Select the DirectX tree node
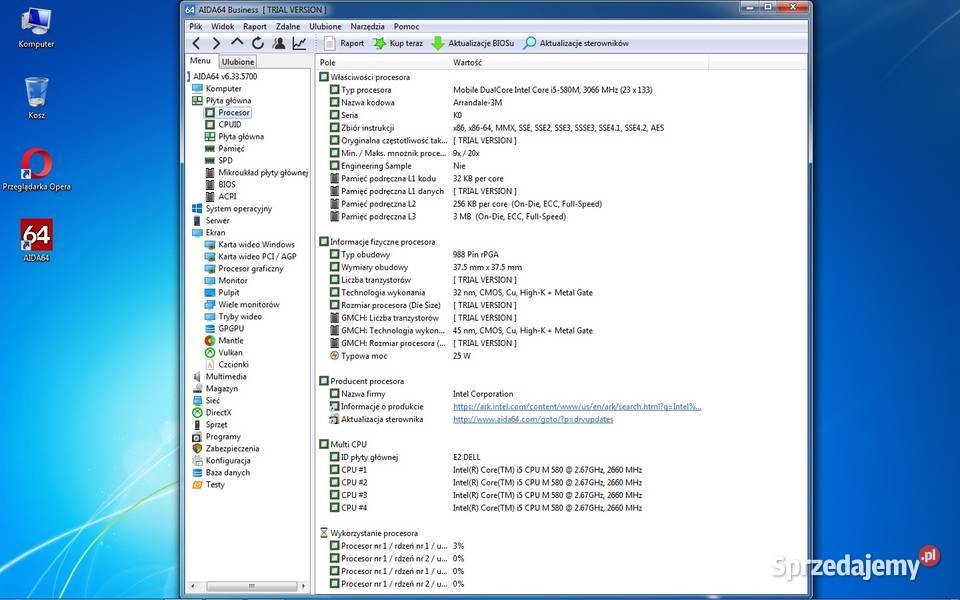The width and height of the screenshot is (960, 600). point(218,413)
